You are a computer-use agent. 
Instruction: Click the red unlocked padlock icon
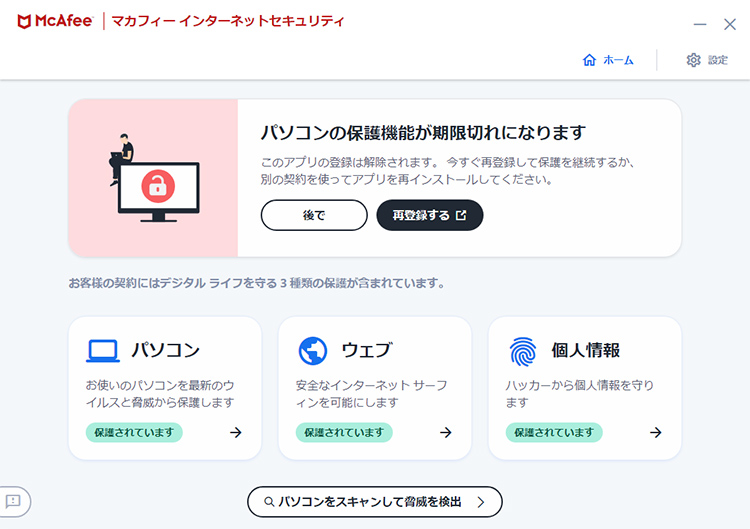coord(158,186)
